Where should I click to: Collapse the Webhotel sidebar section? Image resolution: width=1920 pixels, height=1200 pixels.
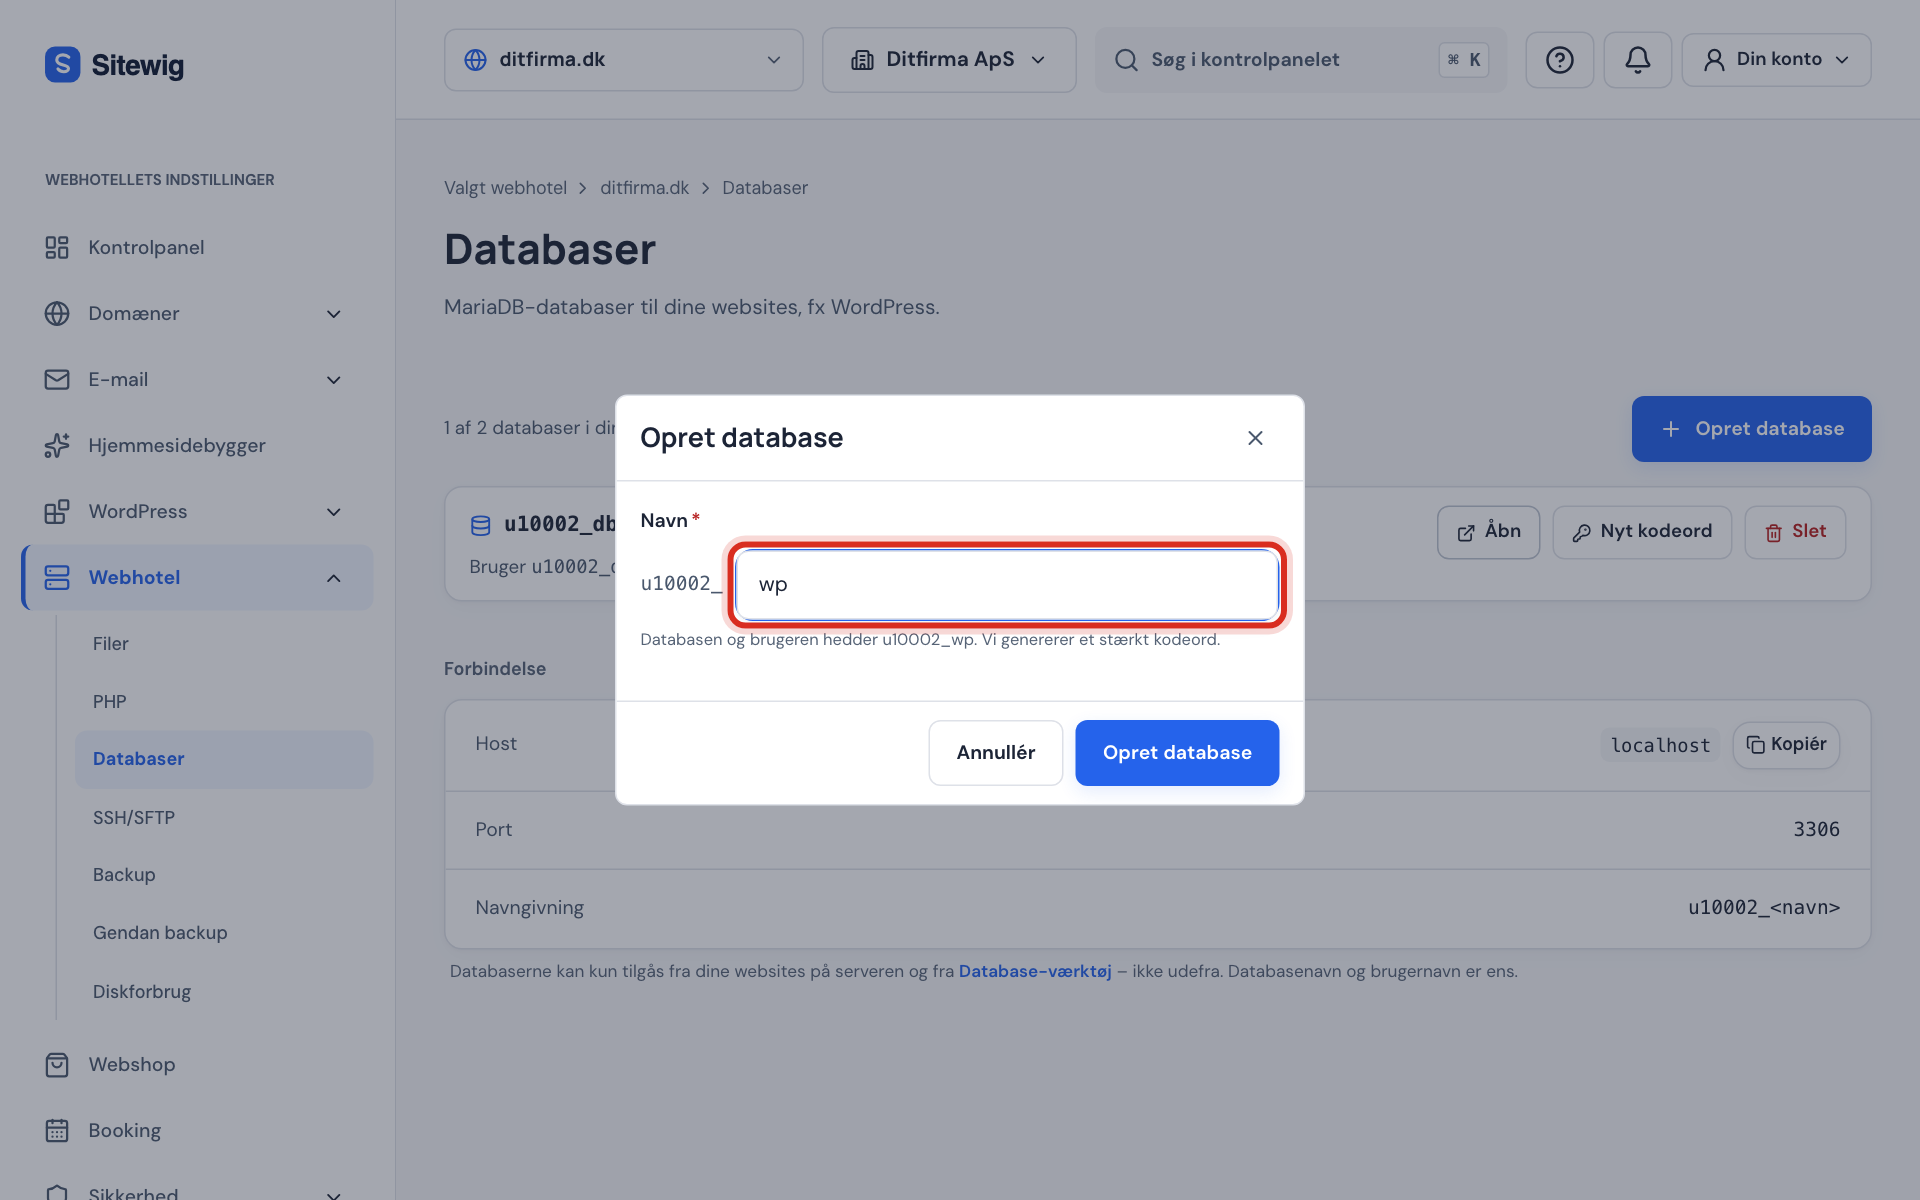point(197,577)
